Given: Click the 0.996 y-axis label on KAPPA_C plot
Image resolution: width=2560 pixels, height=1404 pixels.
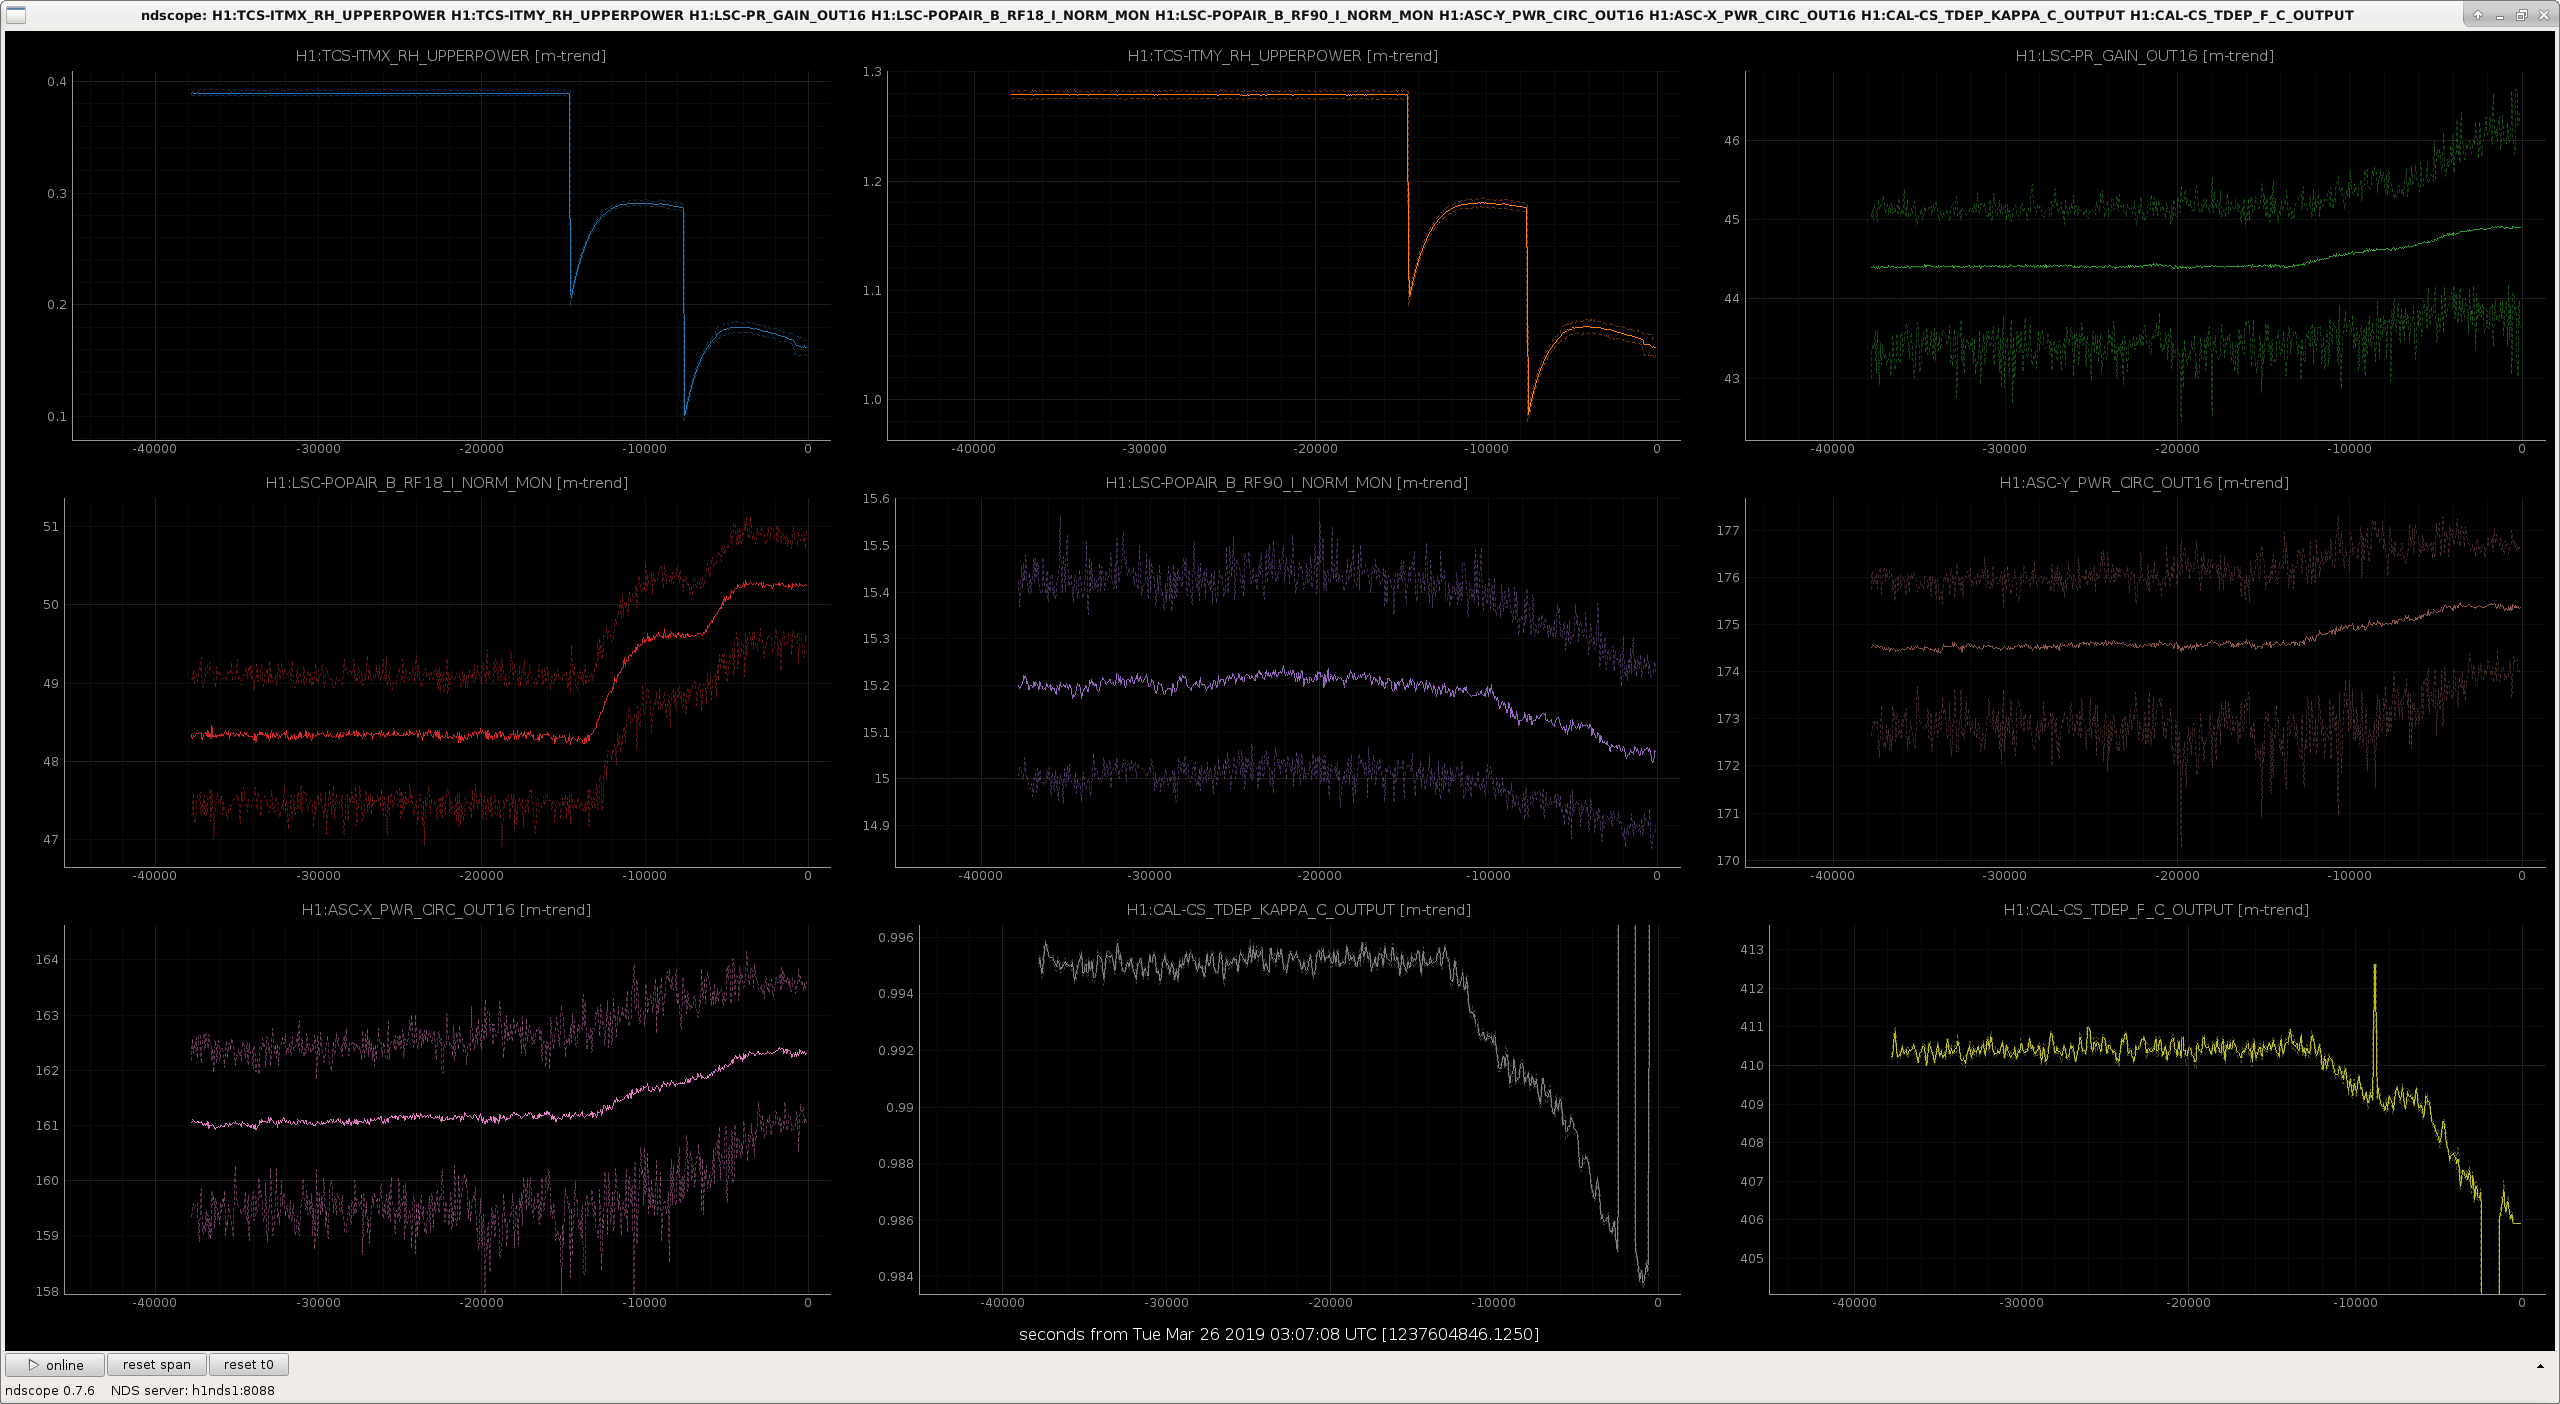Looking at the screenshot, I should tap(896, 938).
